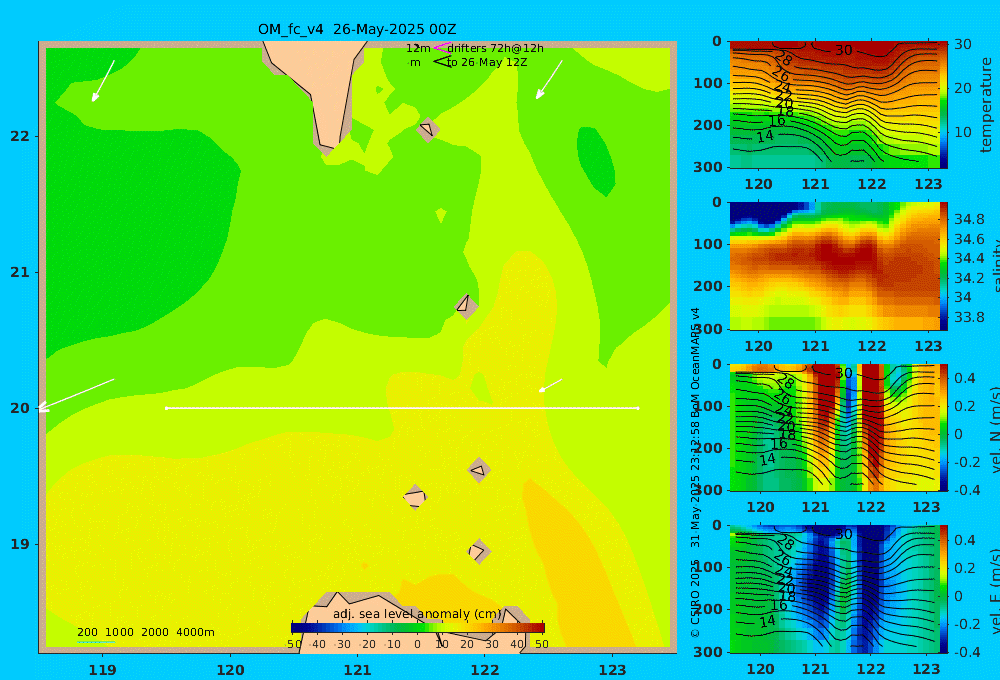Click the vel. N (m/s) colorbar
This screenshot has height=680, width=1000.
tap(944, 427)
